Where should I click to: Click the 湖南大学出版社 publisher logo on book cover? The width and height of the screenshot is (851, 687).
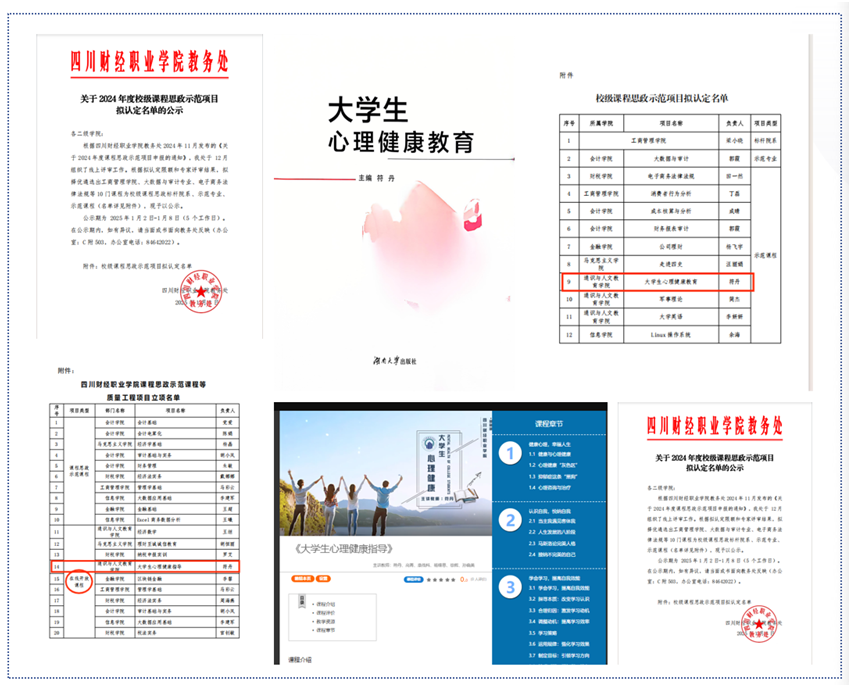point(395,361)
